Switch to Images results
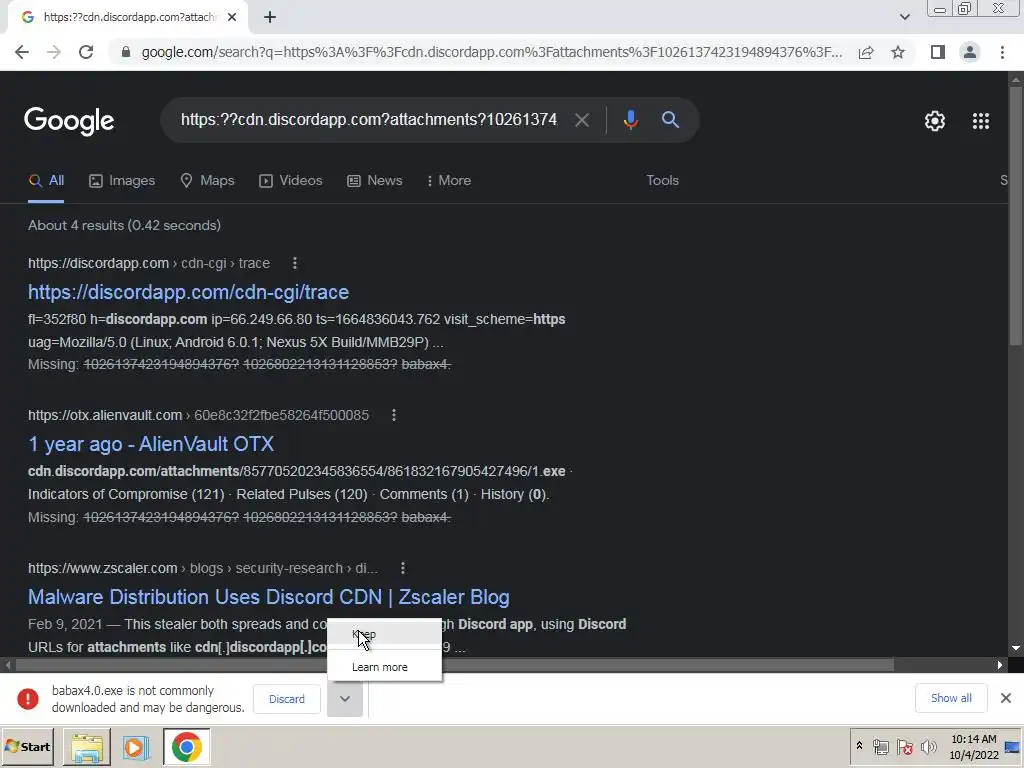The height and width of the screenshot is (768, 1024). point(122,181)
